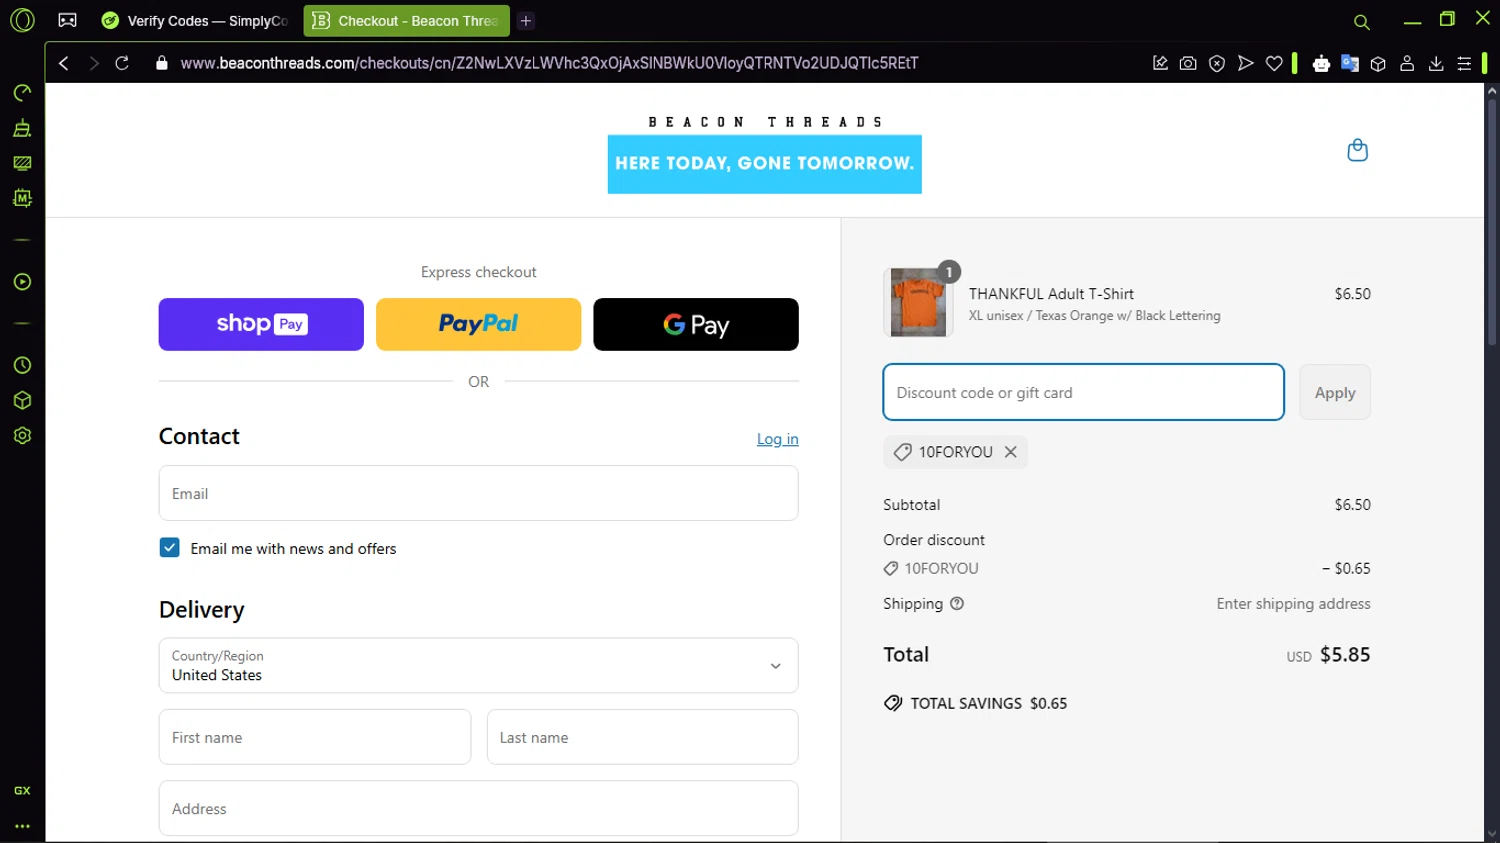1500x843 pixels.
Task: Go forward to the next page
Action: tap(93, 63)
